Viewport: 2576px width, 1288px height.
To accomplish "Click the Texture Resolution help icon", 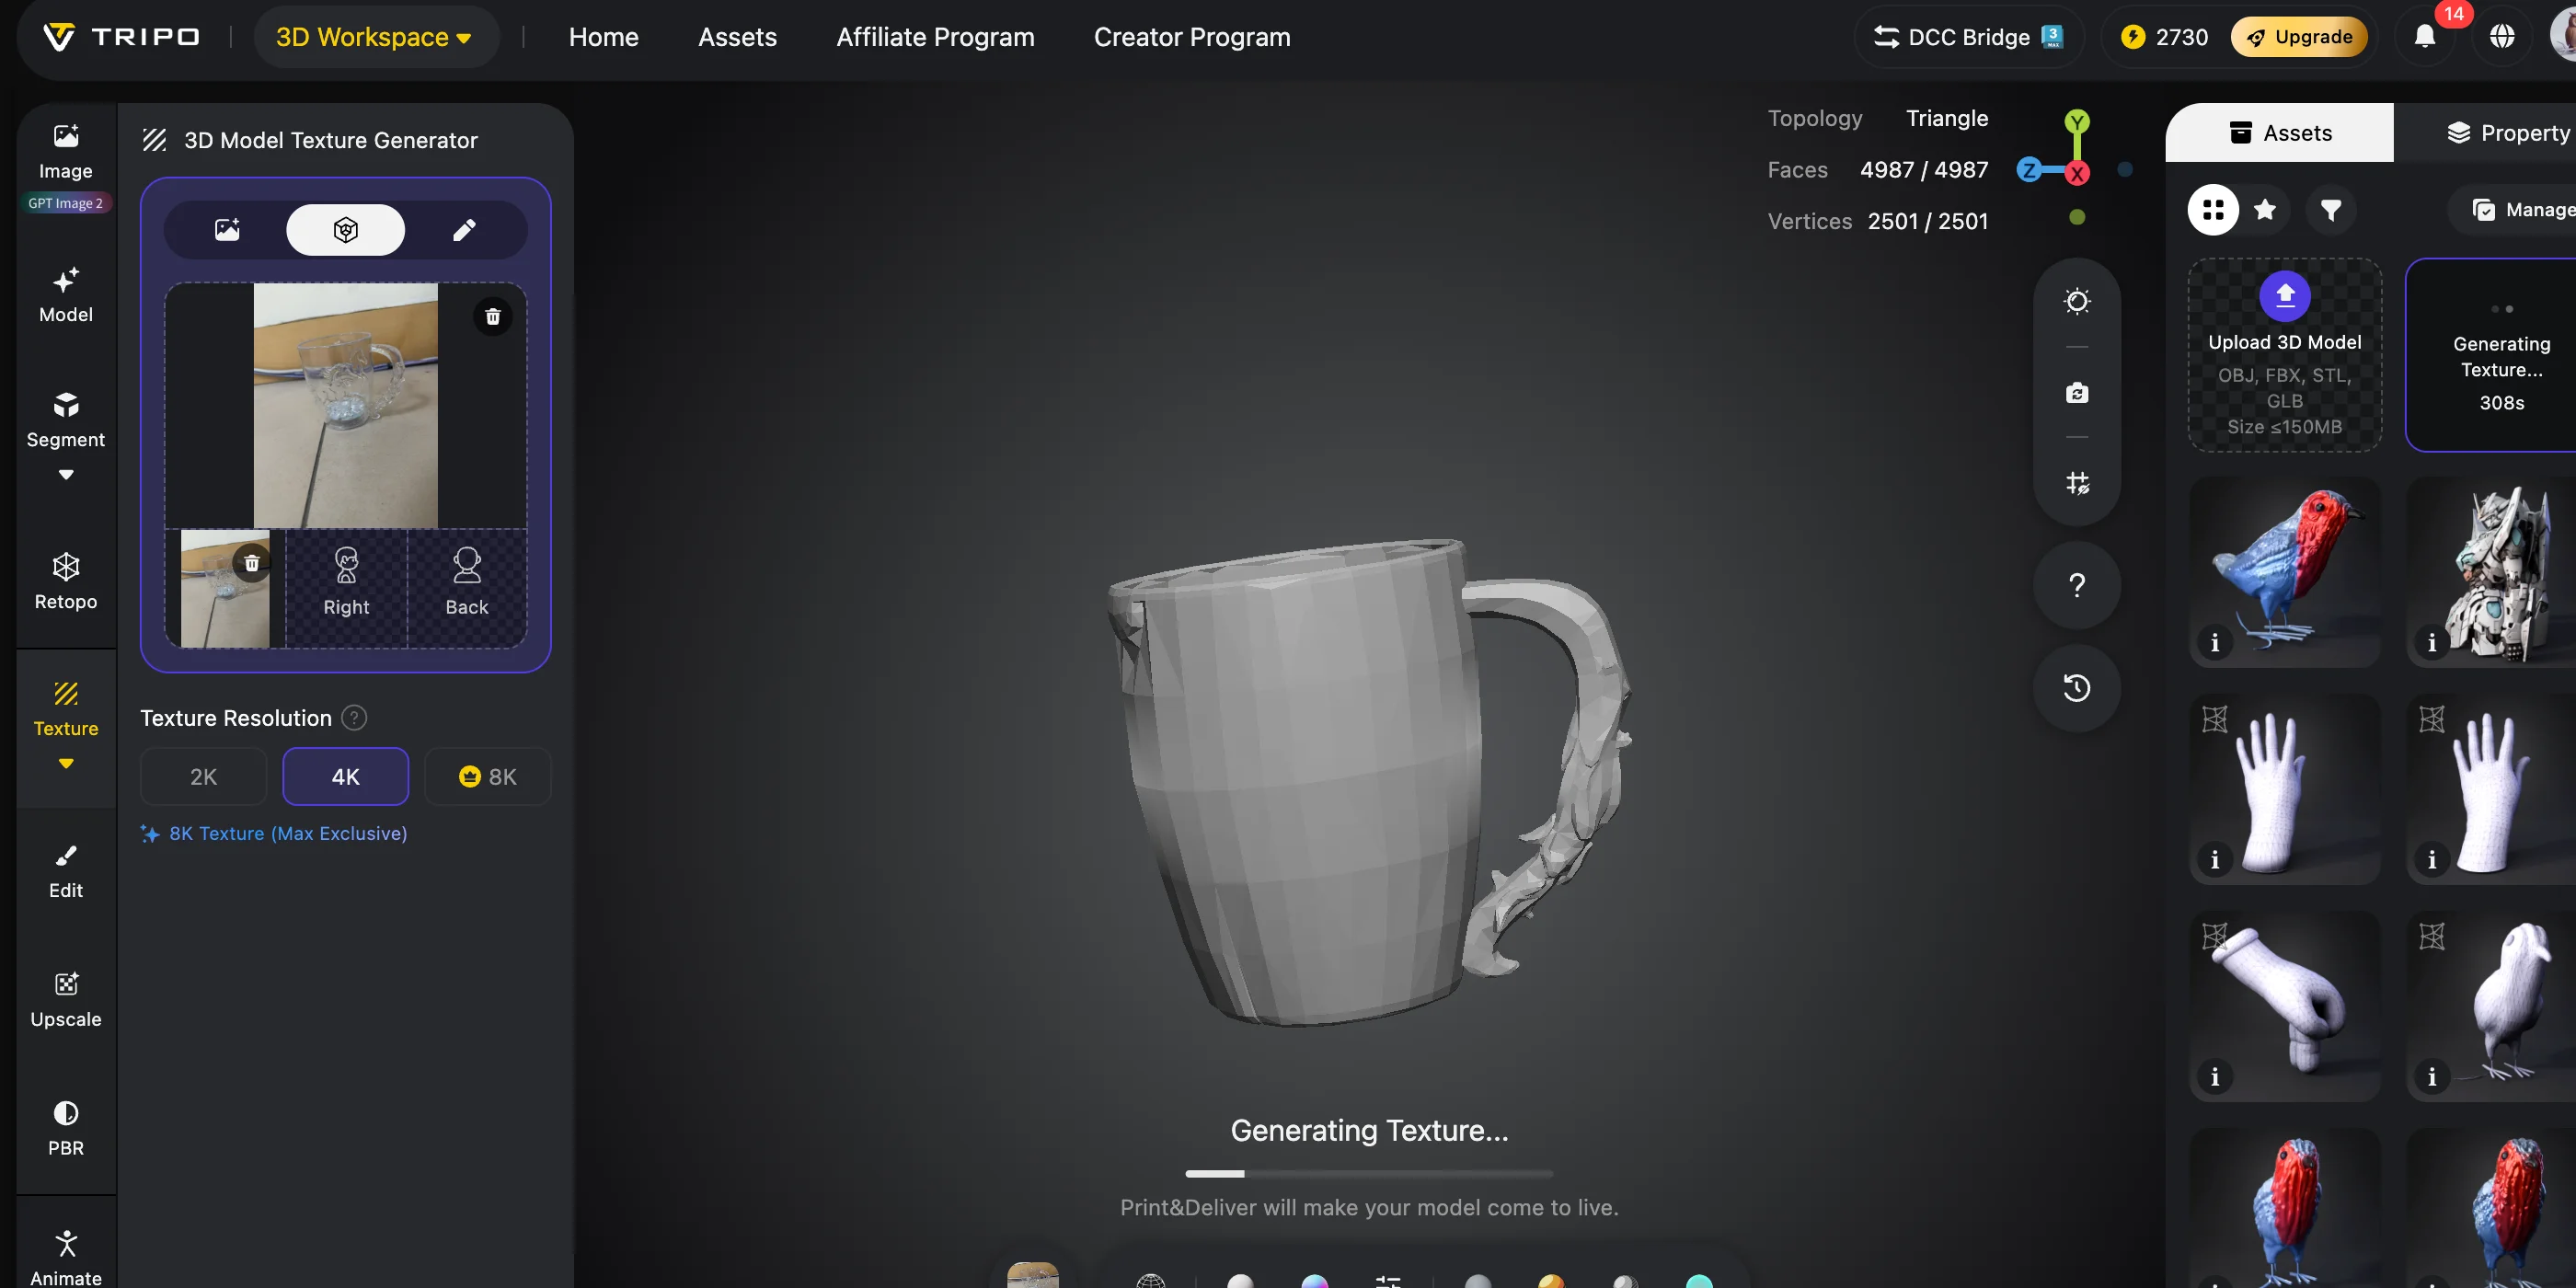I will 354,718.
